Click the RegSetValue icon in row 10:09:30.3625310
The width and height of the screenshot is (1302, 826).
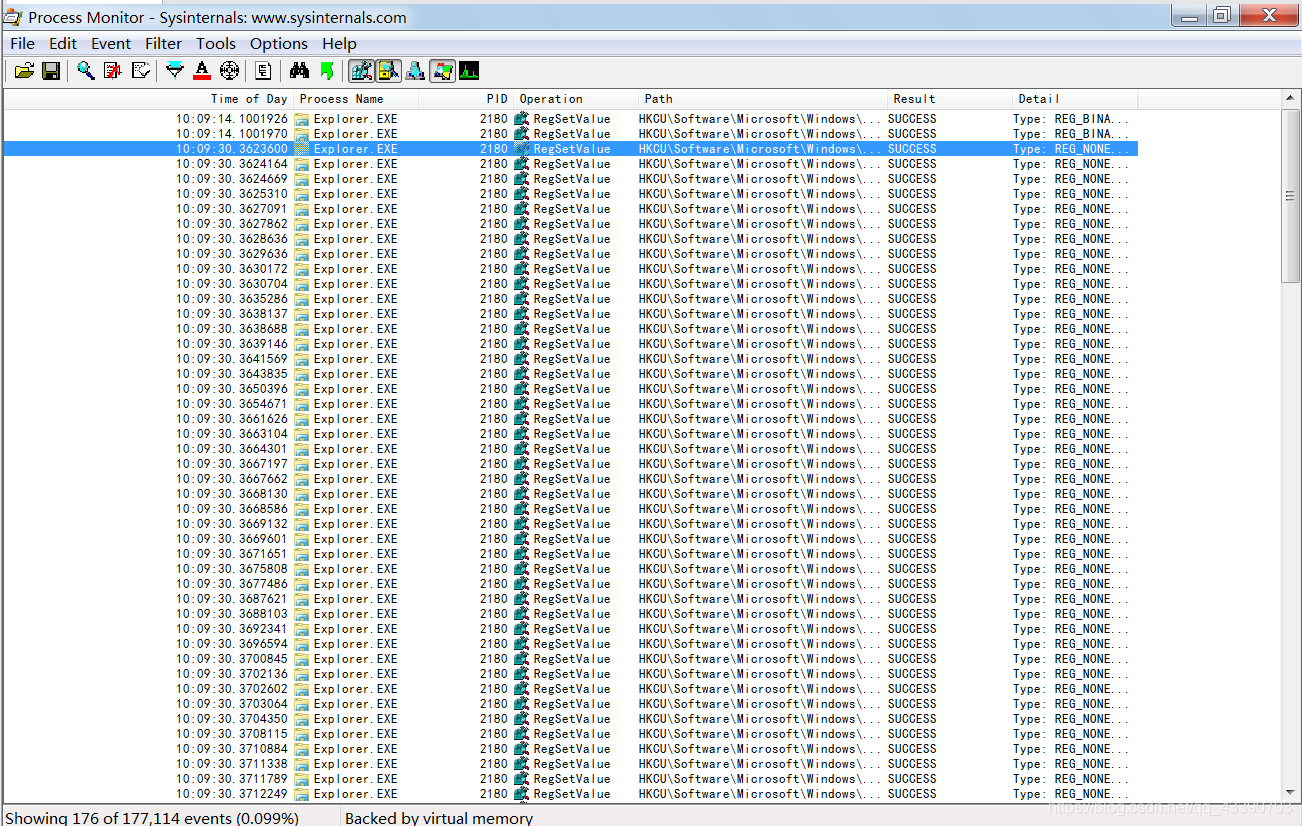pos(521,194)
